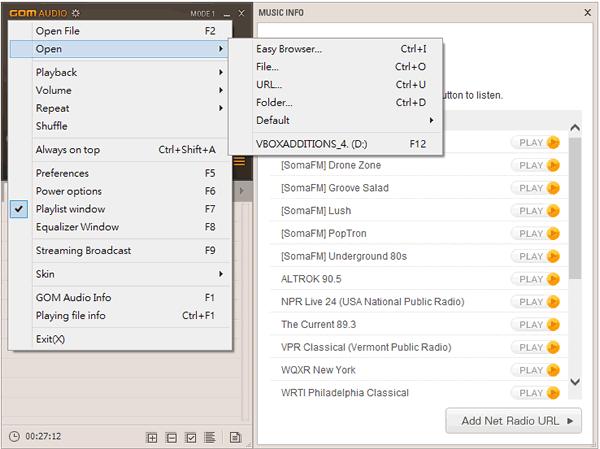This screenshot has height=449, width=600.
Task: Expand the Skin submenu
Action: click(121, 274)
